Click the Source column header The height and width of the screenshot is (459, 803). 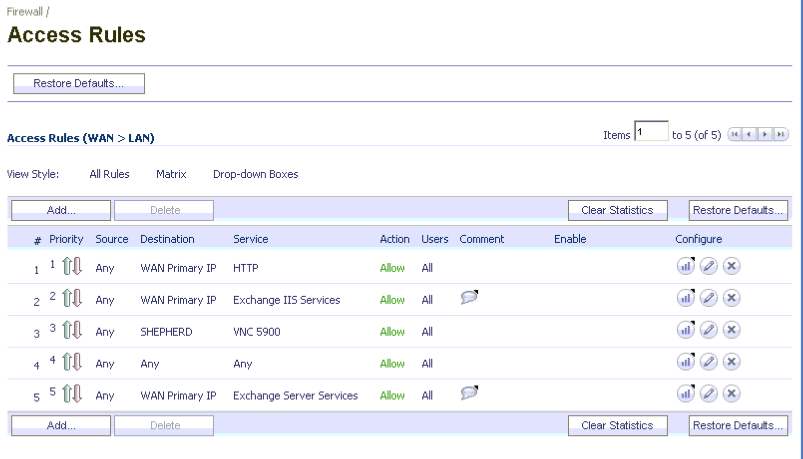[x=112, y=239]
